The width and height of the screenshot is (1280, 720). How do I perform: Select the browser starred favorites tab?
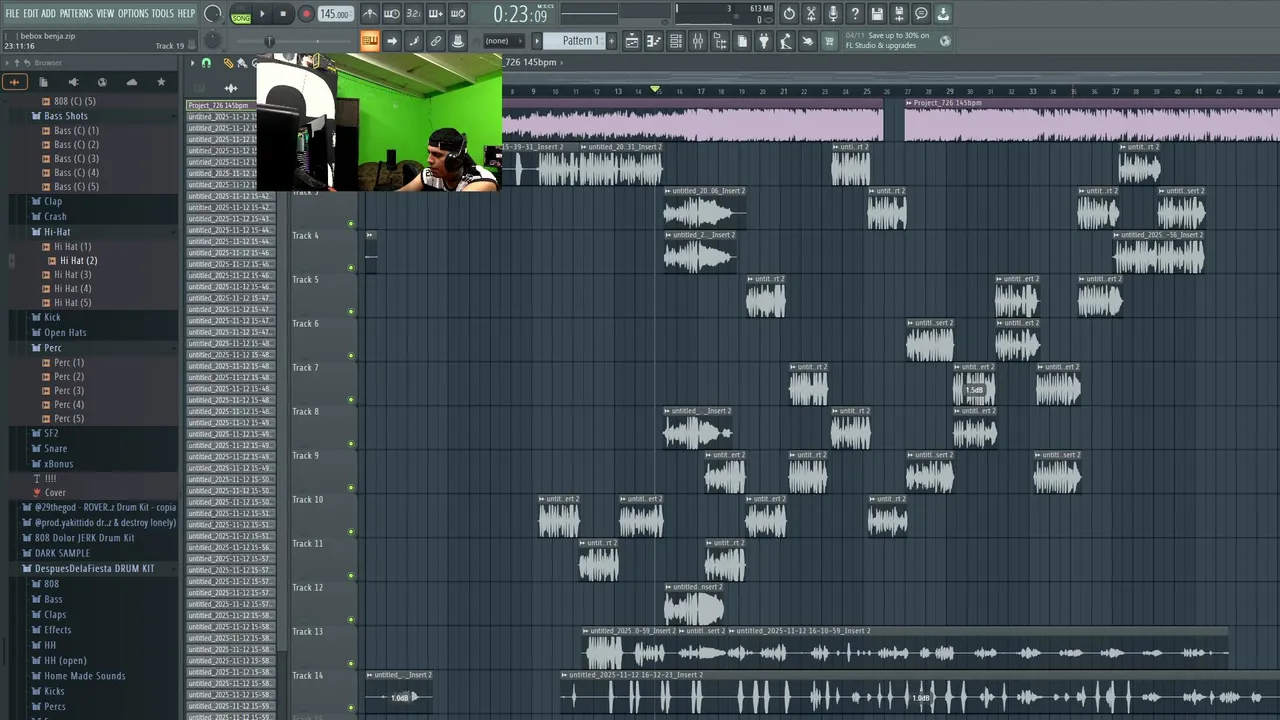click(161, 82)
